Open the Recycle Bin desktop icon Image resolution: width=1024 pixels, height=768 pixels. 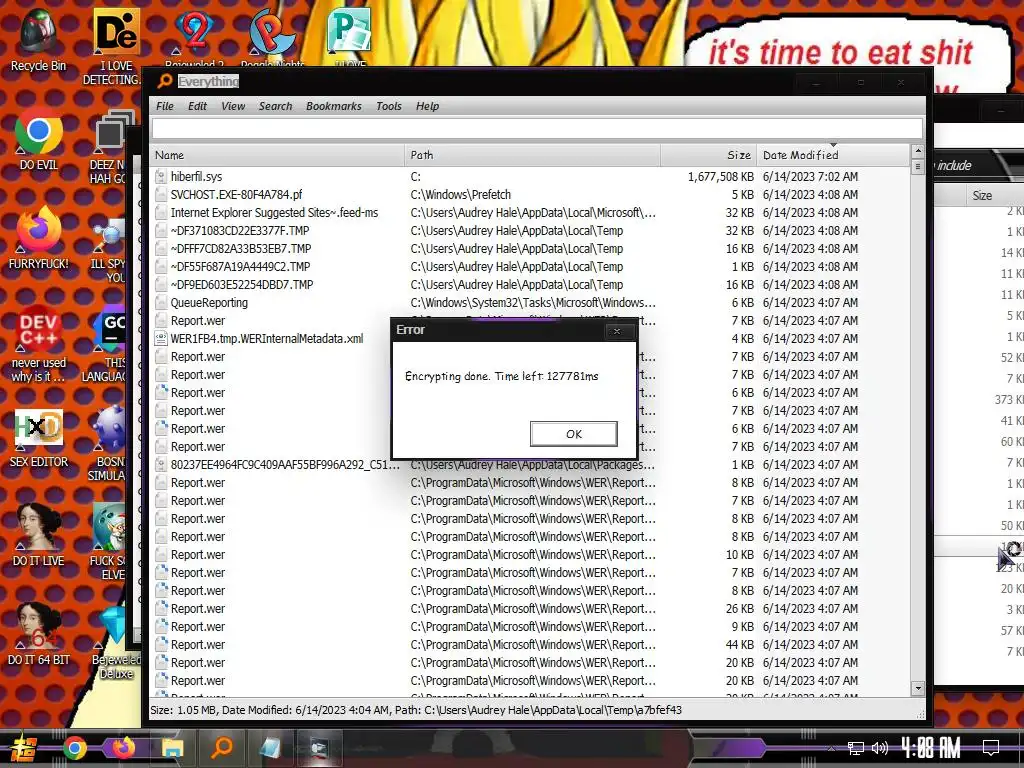38,40
